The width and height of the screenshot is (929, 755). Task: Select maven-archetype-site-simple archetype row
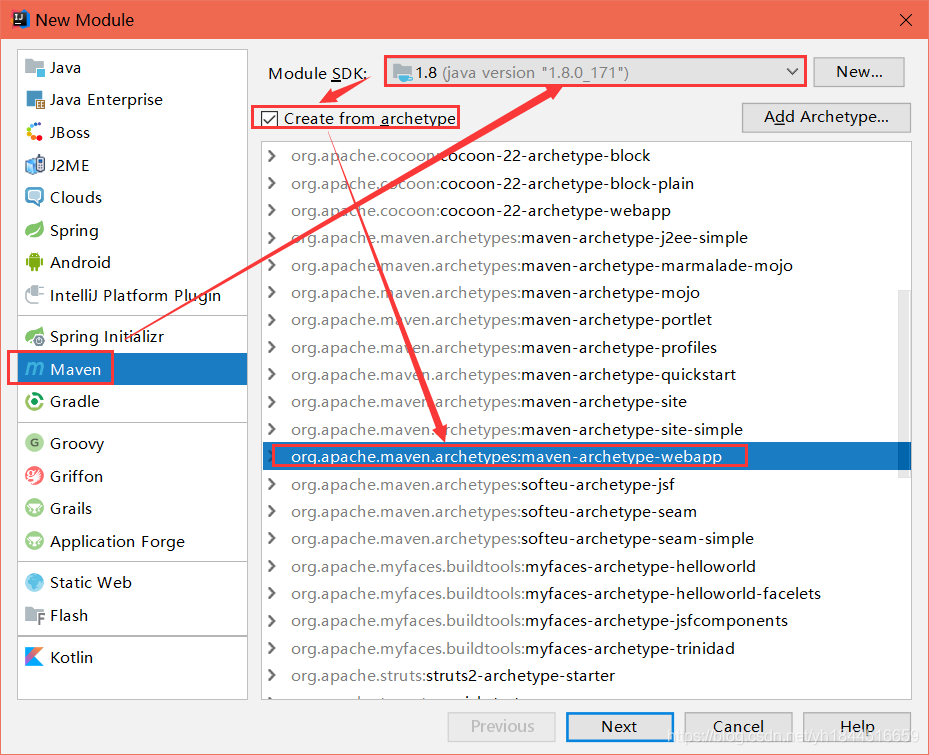point(587,429)
